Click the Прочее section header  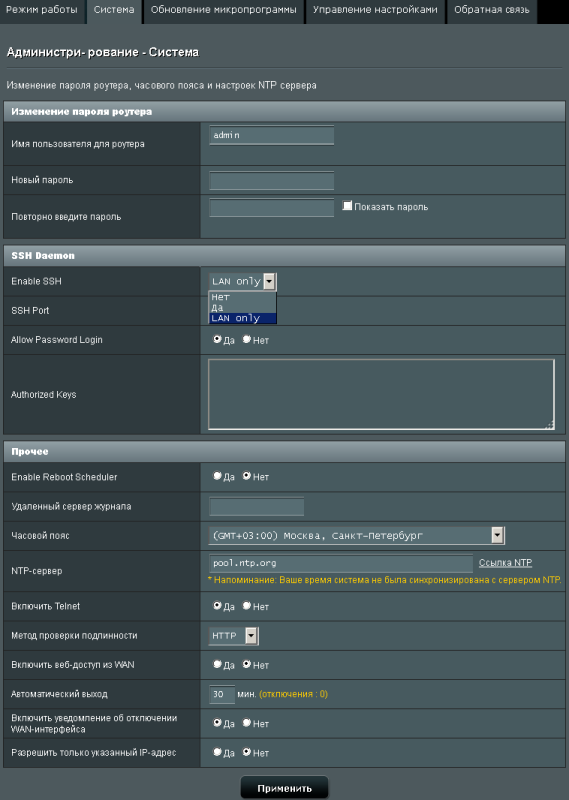(284, 452)
